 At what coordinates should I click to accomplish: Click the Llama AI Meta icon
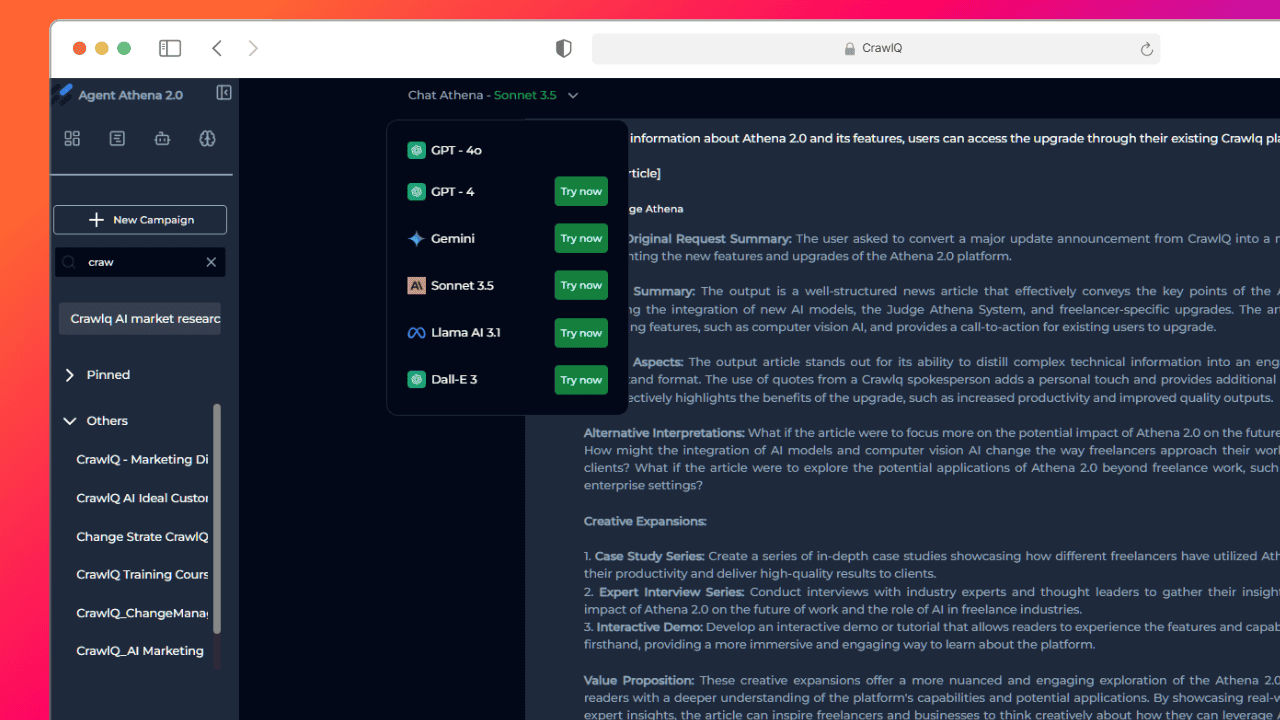[x=416, y=332]
